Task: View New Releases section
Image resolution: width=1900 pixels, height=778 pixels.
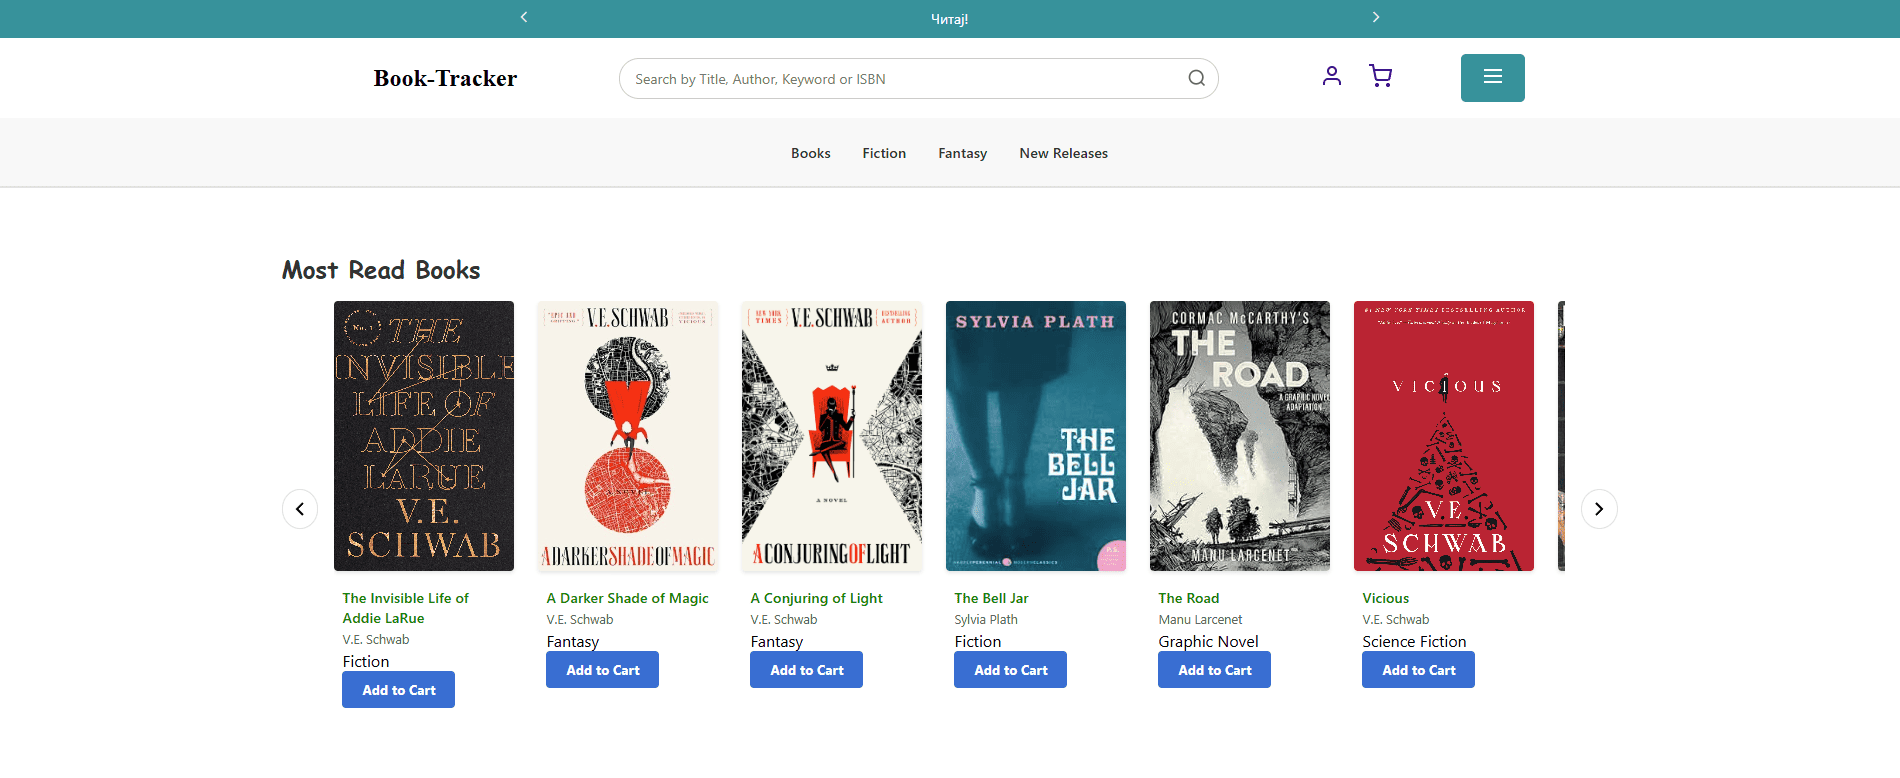Action: tap(1063, 153)
